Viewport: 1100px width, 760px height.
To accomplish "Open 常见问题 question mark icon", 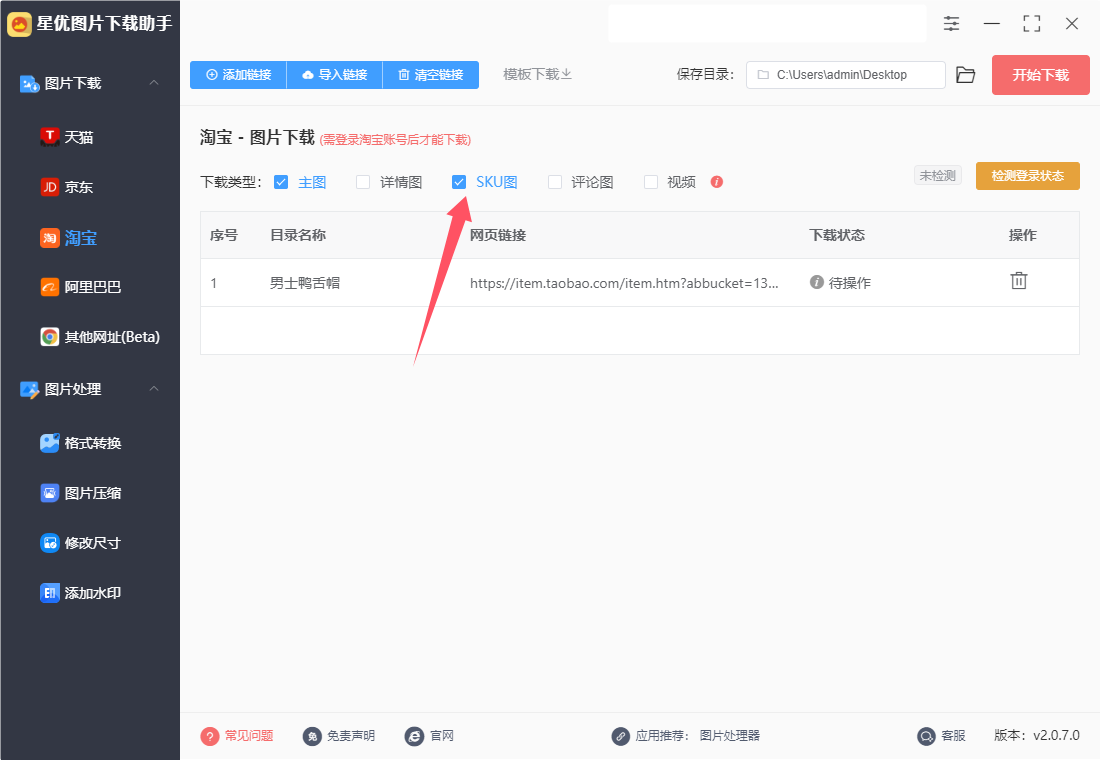I will click(x=210, y=736).
